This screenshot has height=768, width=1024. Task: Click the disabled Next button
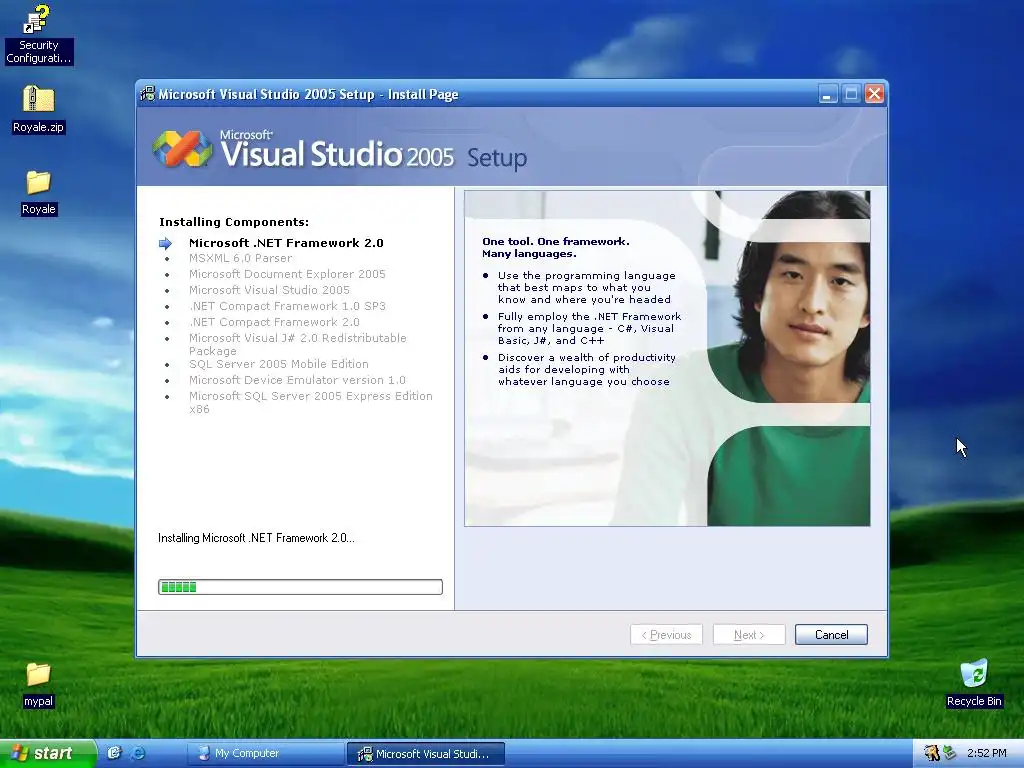(x=748, y=635)
